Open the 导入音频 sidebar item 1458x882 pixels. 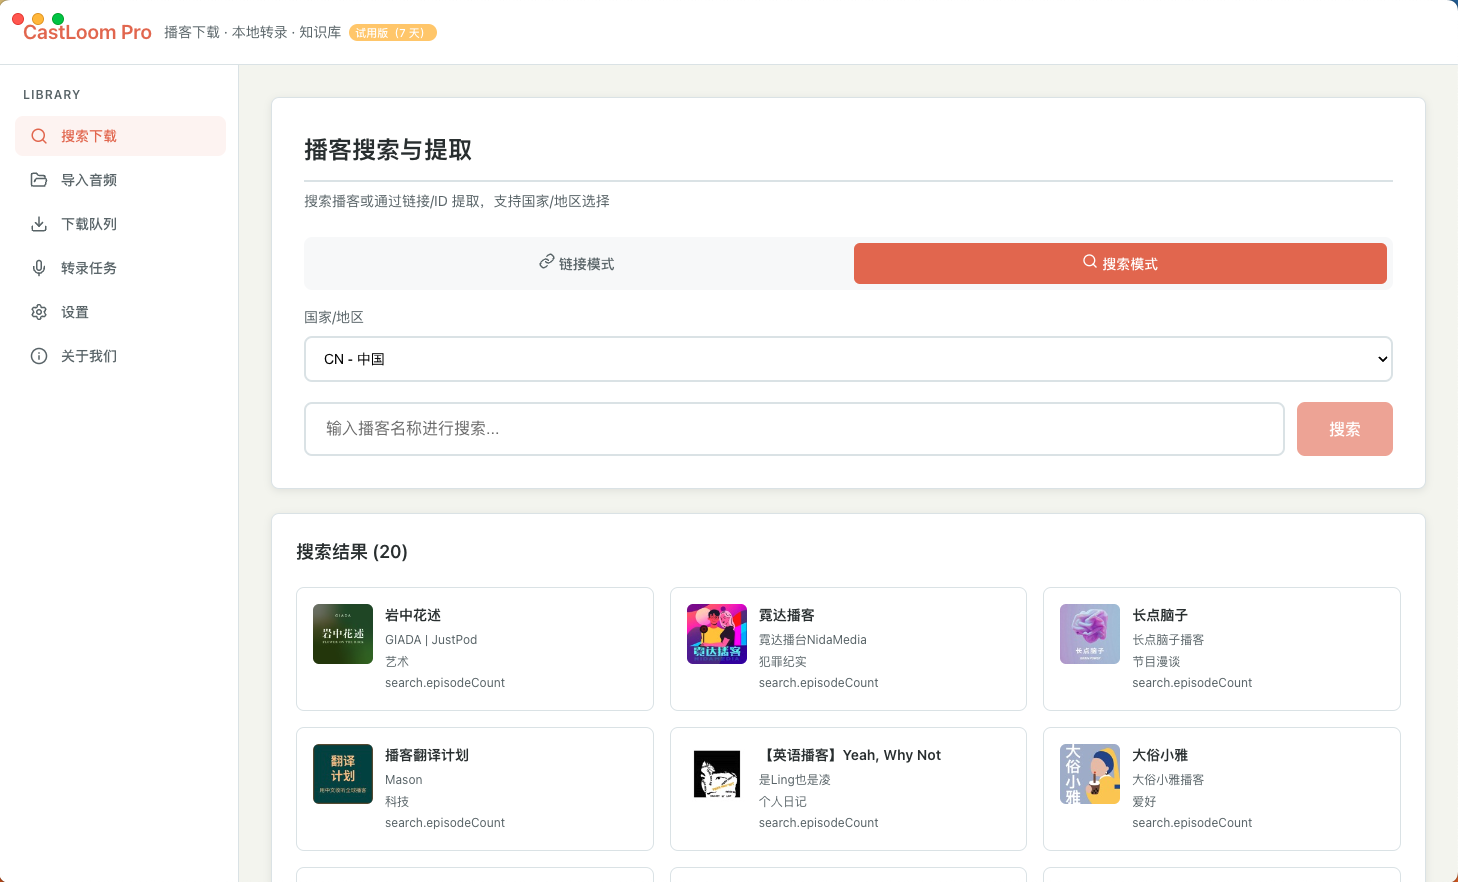pos(120,180)
